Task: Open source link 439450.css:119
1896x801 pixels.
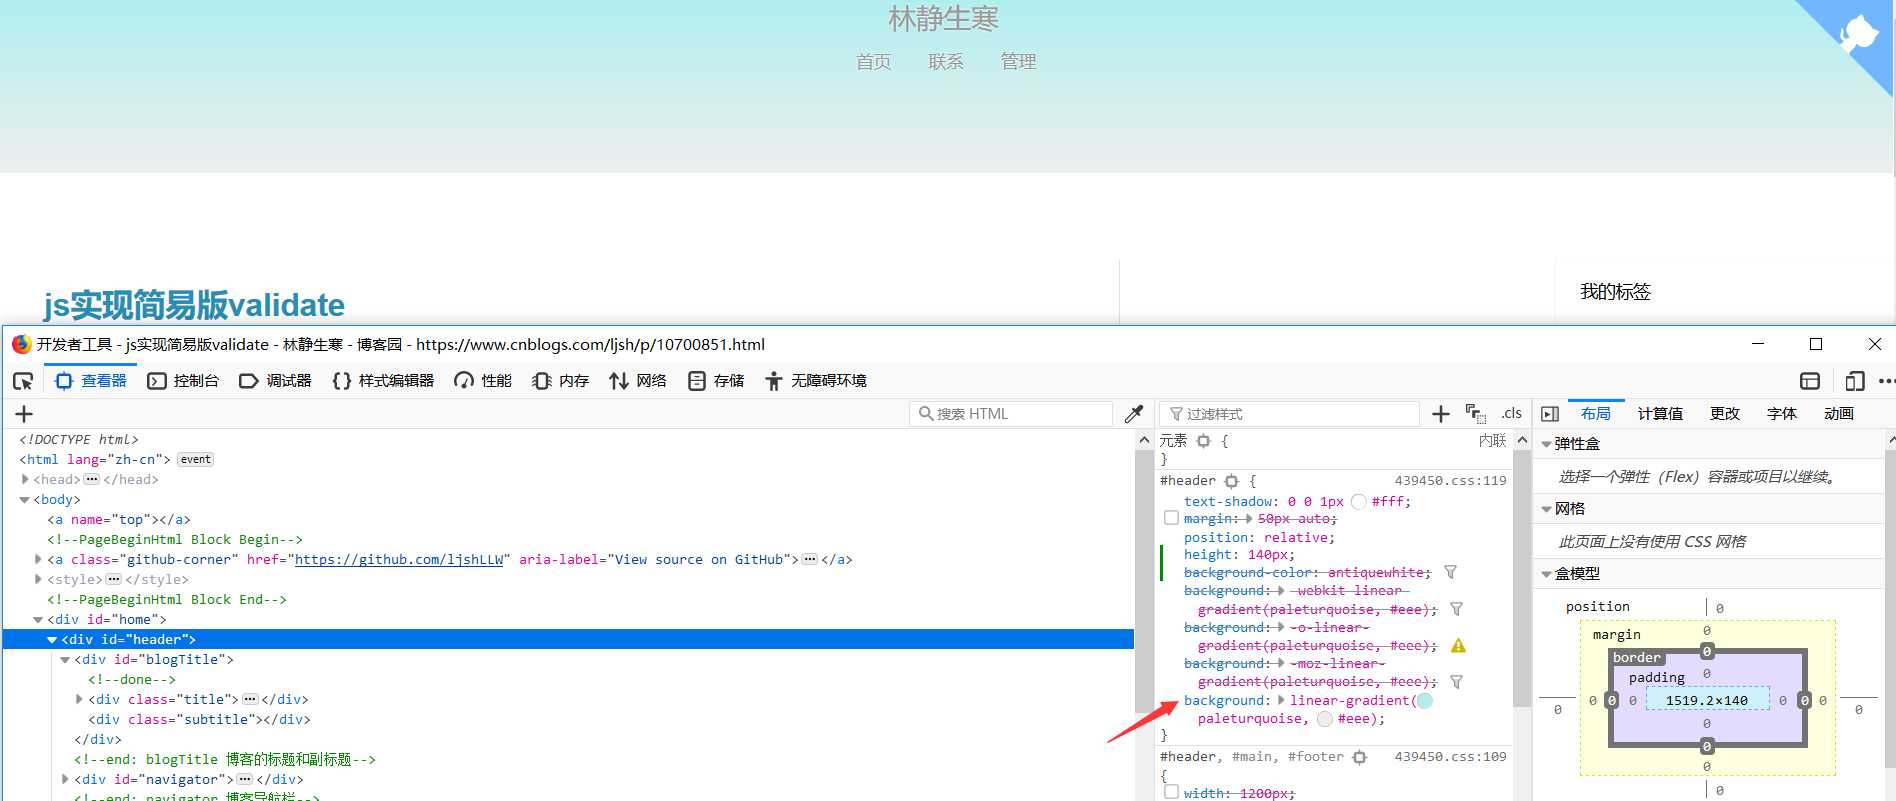Action: coord(1450,481)
